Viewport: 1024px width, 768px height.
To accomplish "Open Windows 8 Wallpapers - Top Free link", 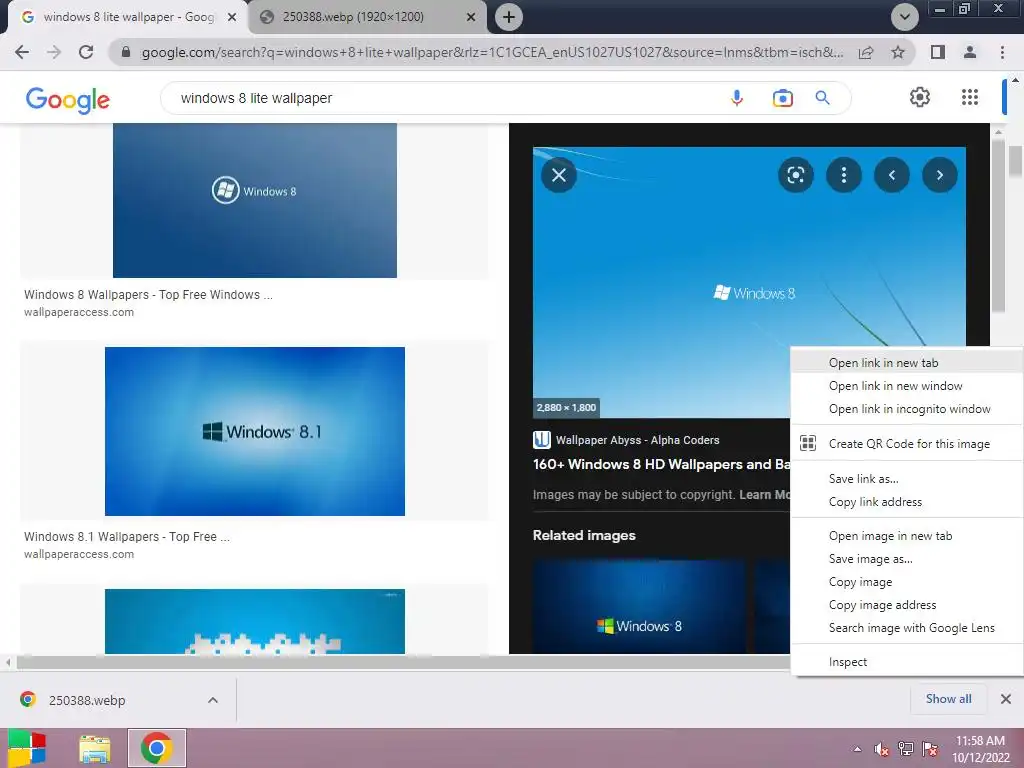I will (148, 295).
